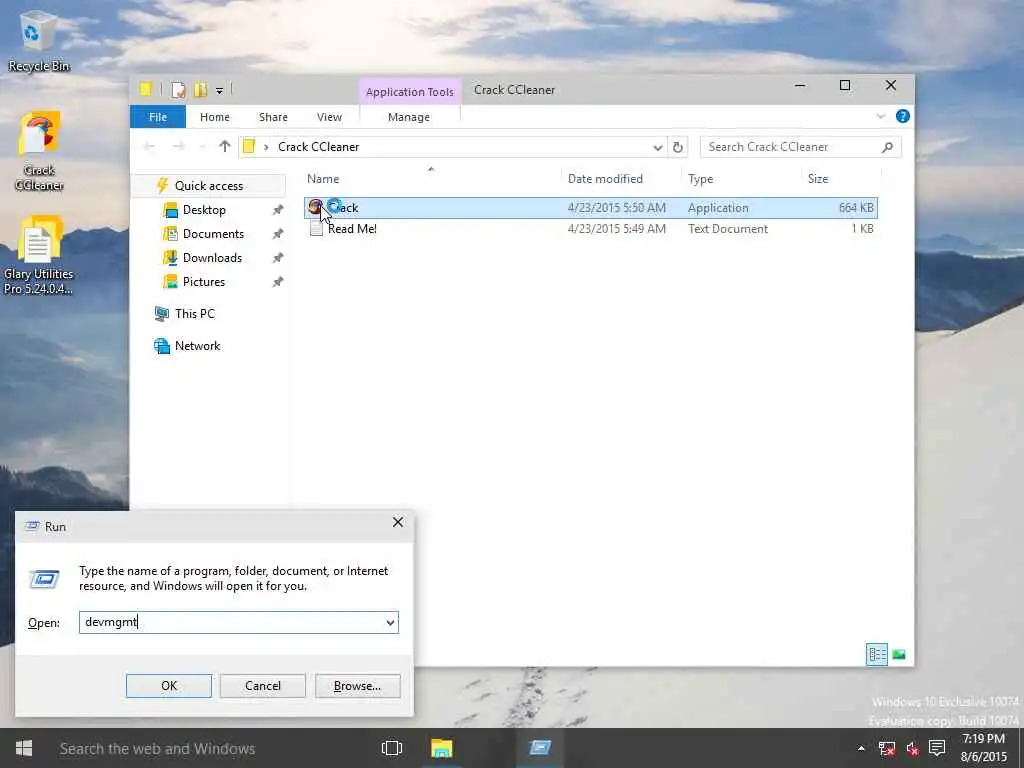Select Network in the navigation pane
Screen dimensions: 1024x768
[x=197, y=345]
